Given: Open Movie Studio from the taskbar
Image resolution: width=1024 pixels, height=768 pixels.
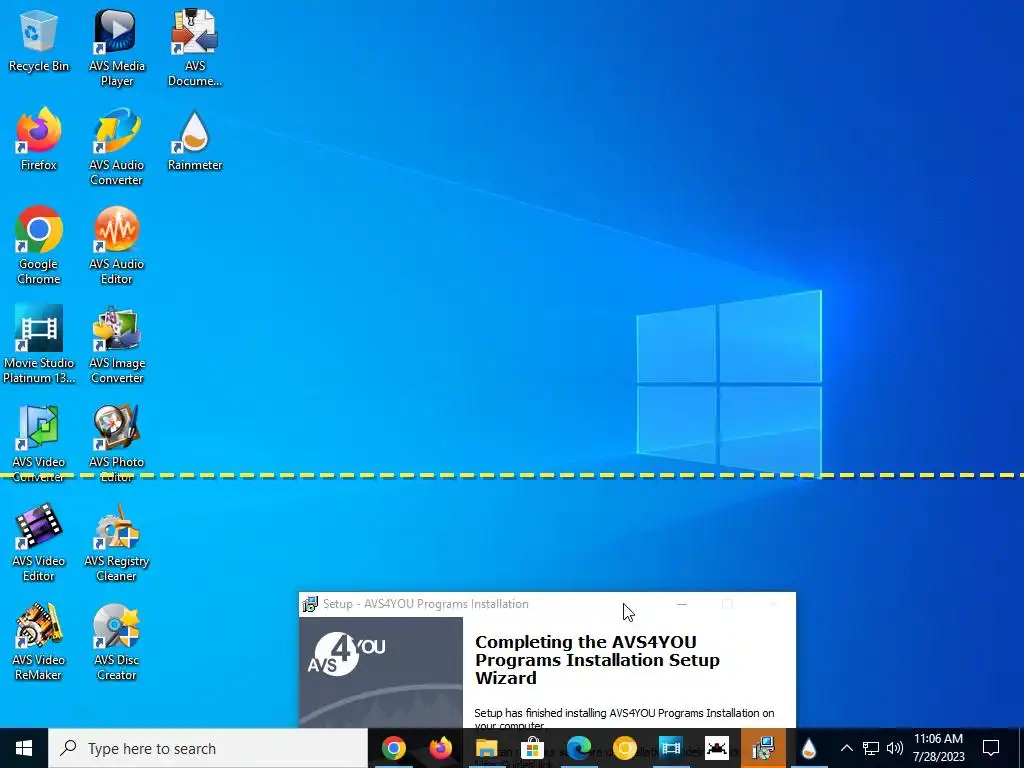Looking at the screenshot, I should (x=671, y=748).
